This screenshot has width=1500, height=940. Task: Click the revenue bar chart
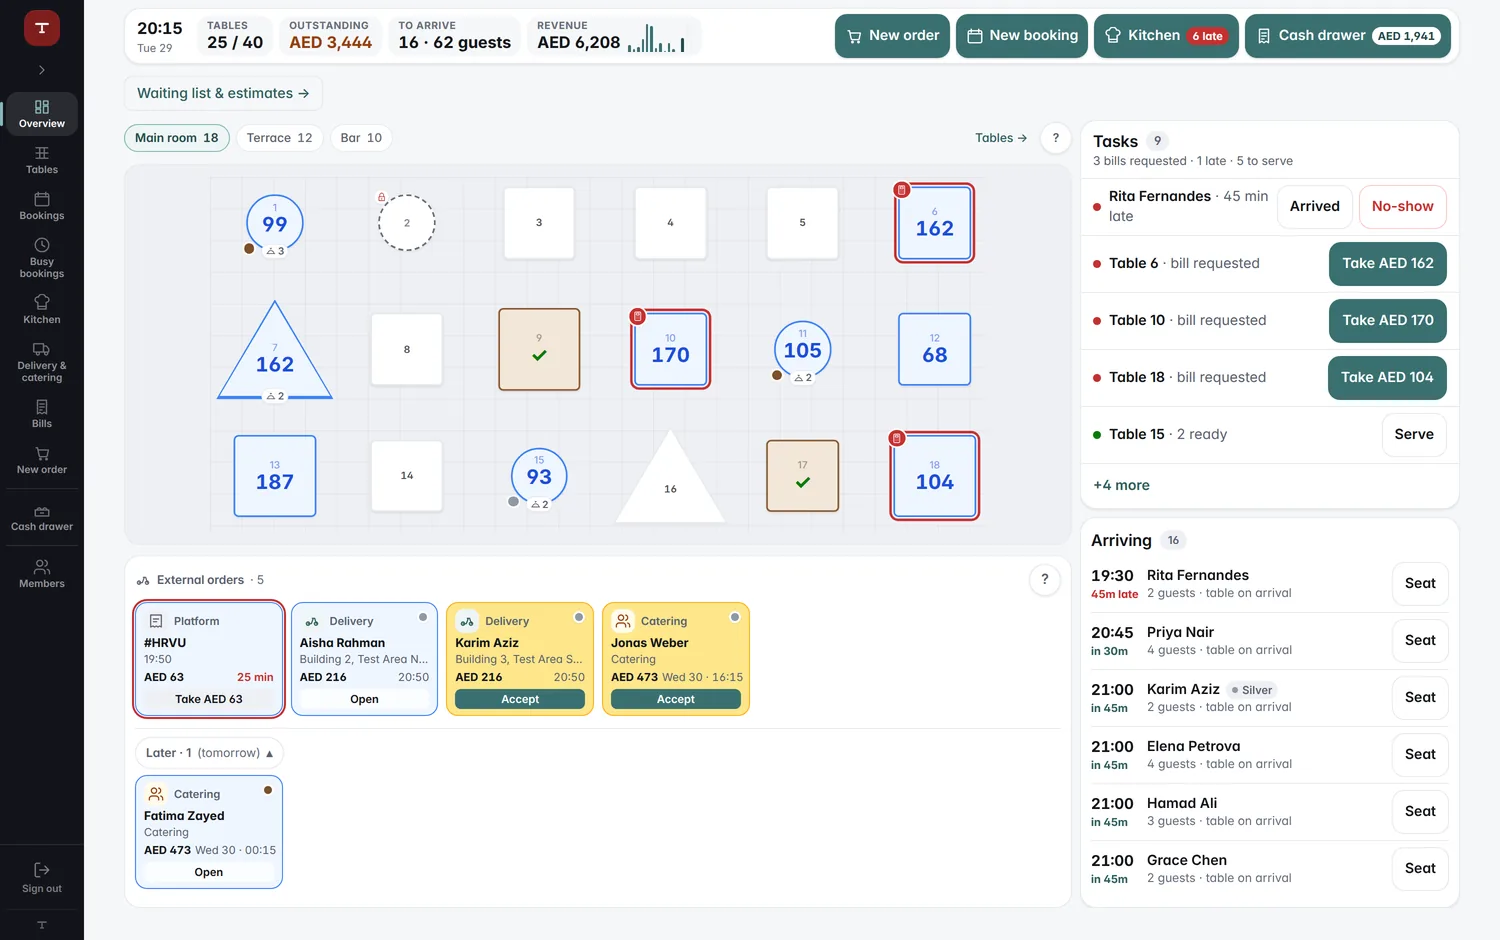point(656,39)
